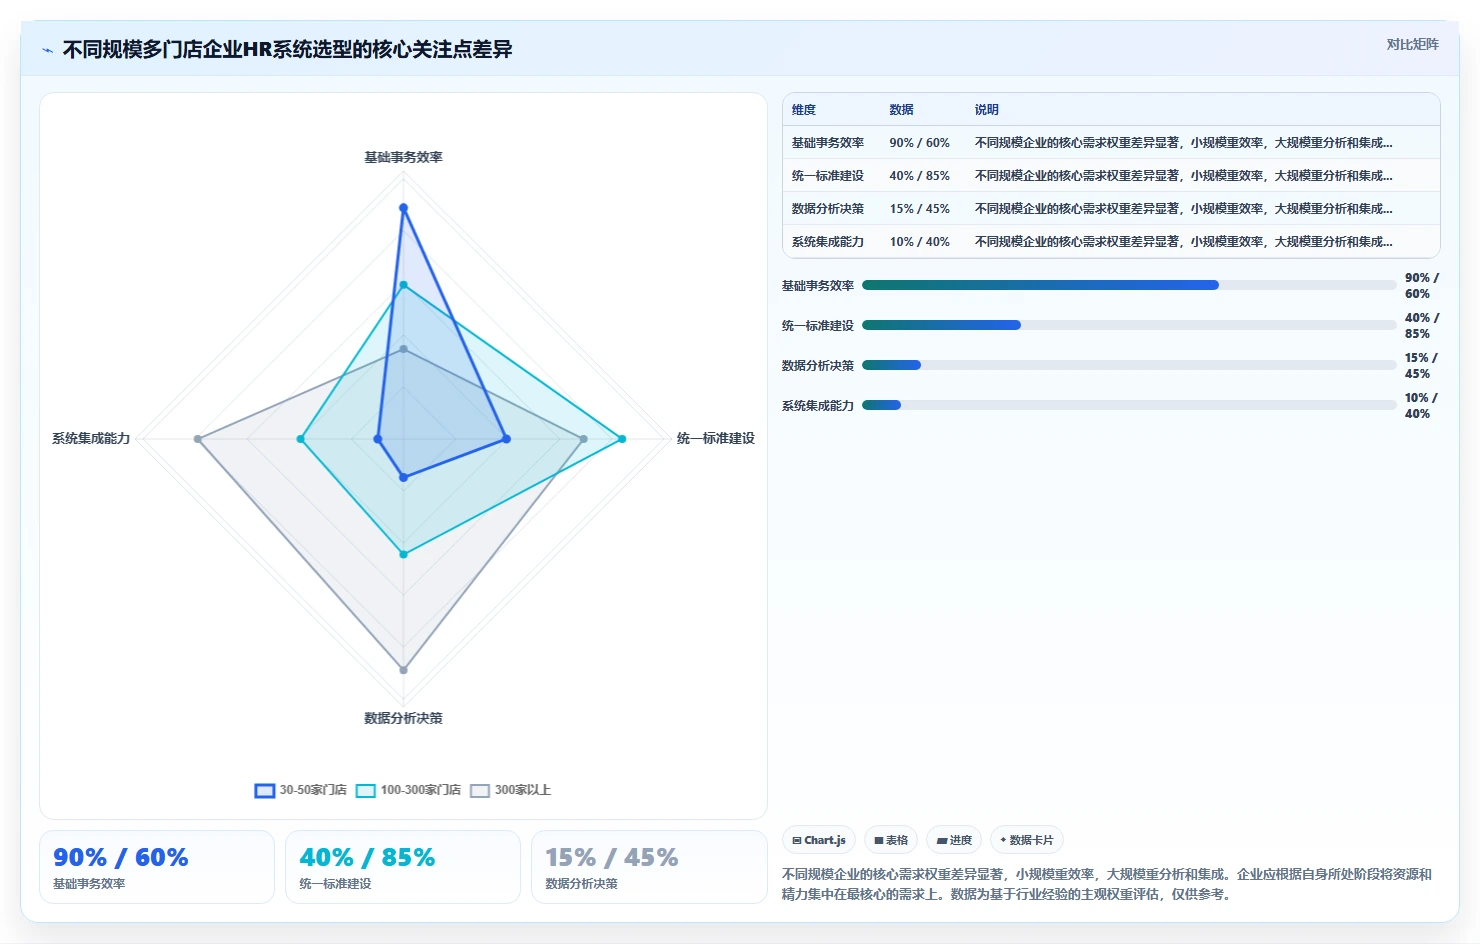
Task: Click the 数据 column header
Action: (902, 110)
